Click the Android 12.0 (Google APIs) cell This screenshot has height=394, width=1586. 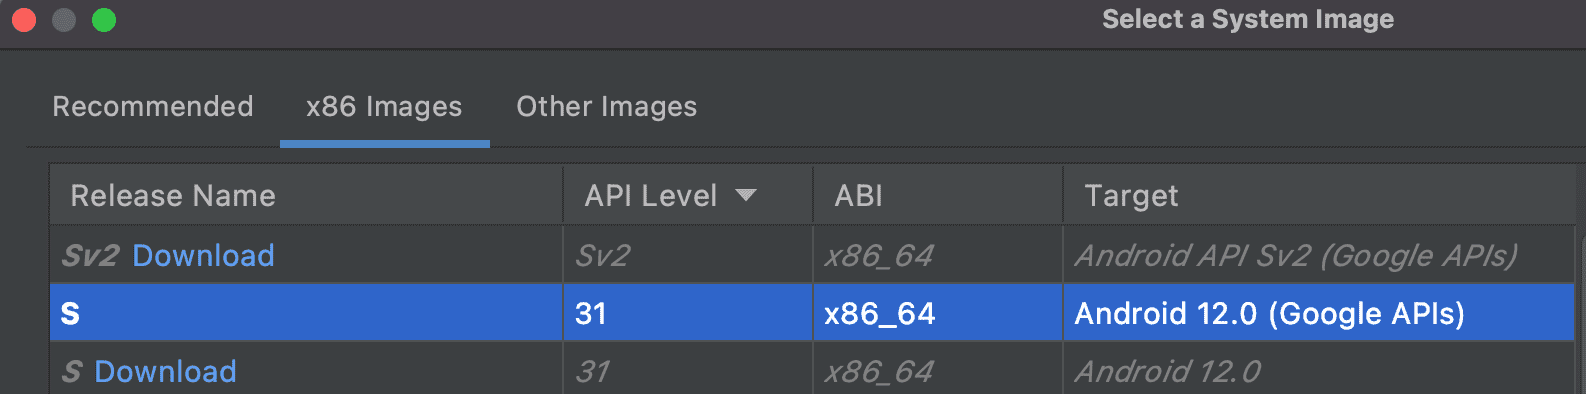pos(1269,313)
